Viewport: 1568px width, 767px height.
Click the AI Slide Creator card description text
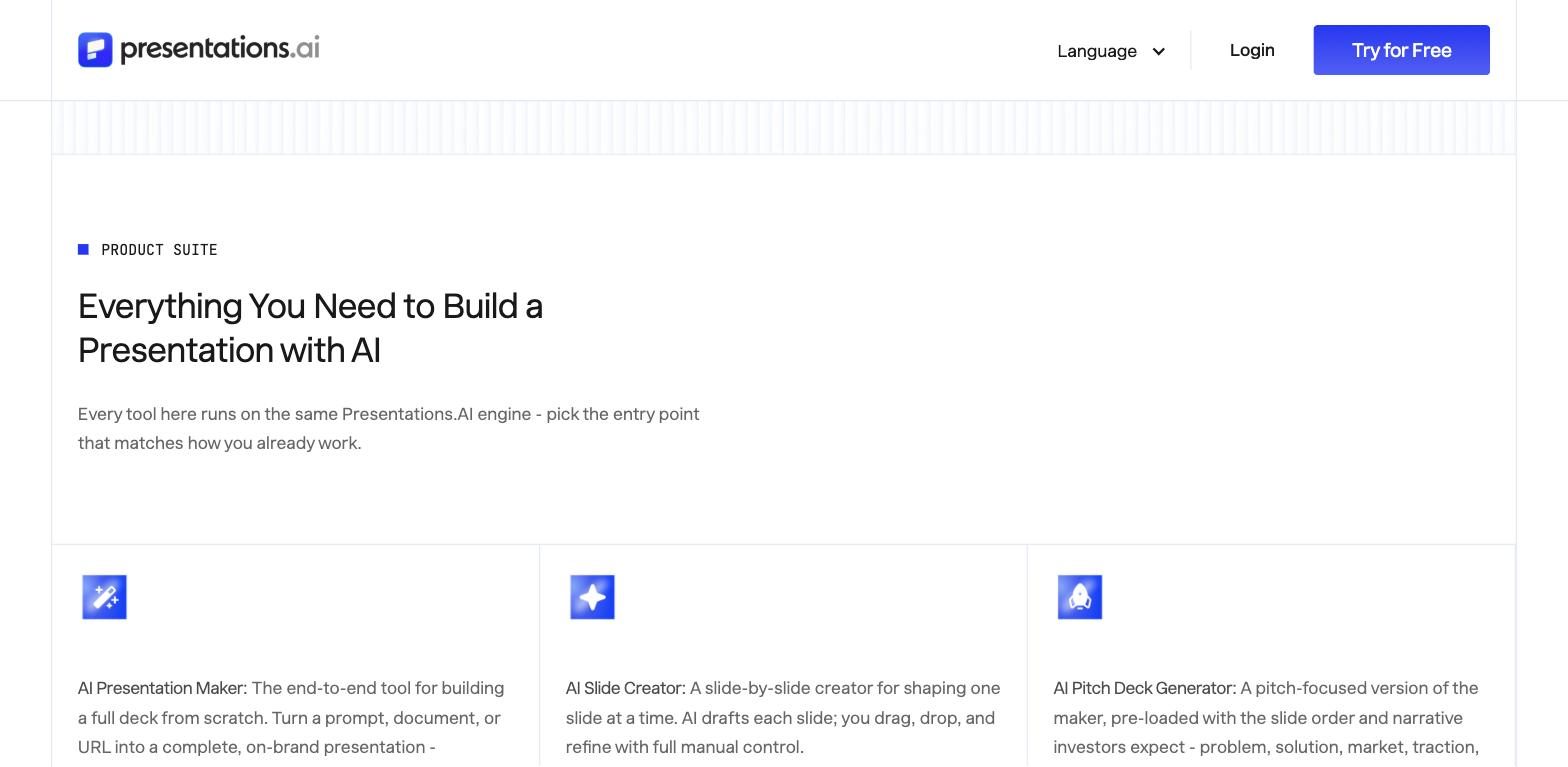783,718
